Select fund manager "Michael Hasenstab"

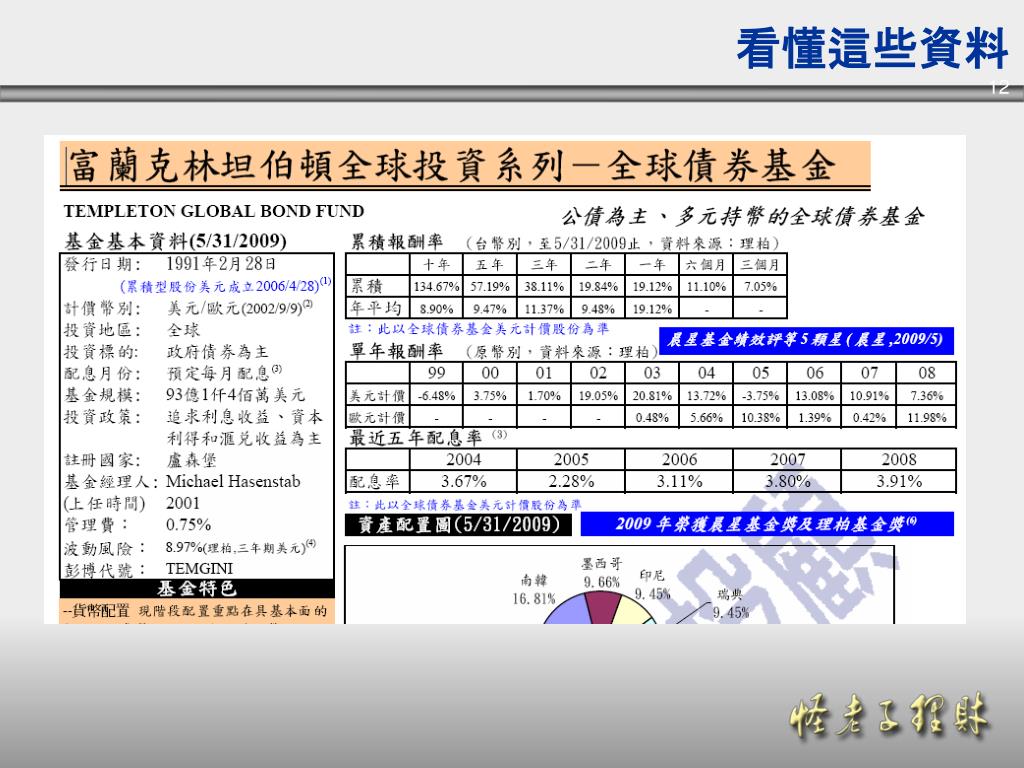click(x=233, y=481)
